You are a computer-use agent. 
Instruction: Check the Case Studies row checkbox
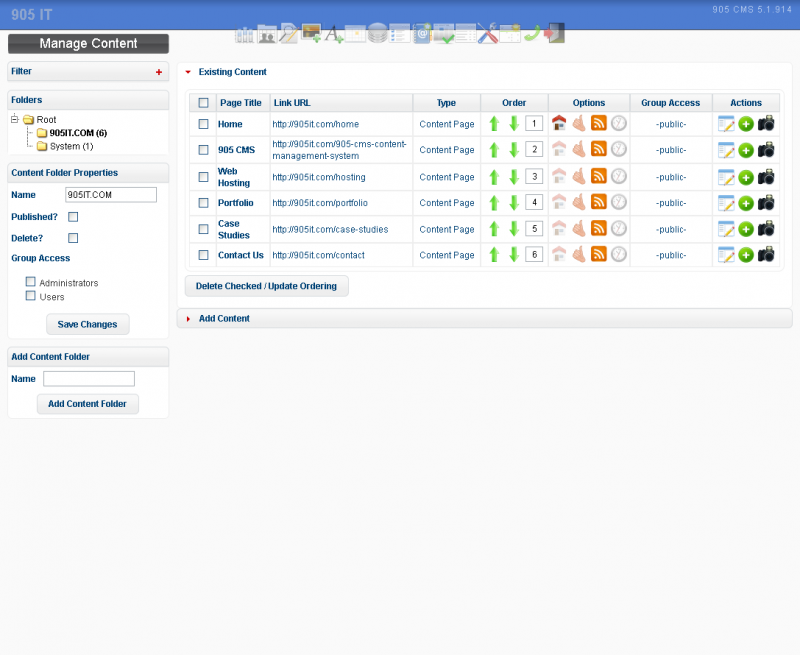(204, 229)
